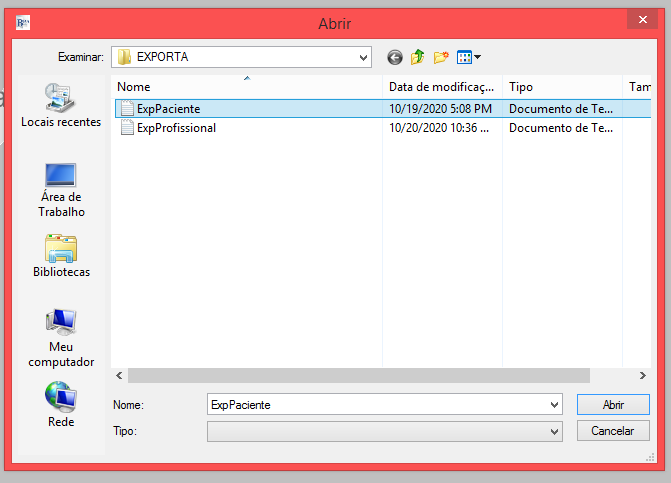Open Rede network location
Image resolution: width=671 pixels, height=483 pixels.
tap(61, 406)
